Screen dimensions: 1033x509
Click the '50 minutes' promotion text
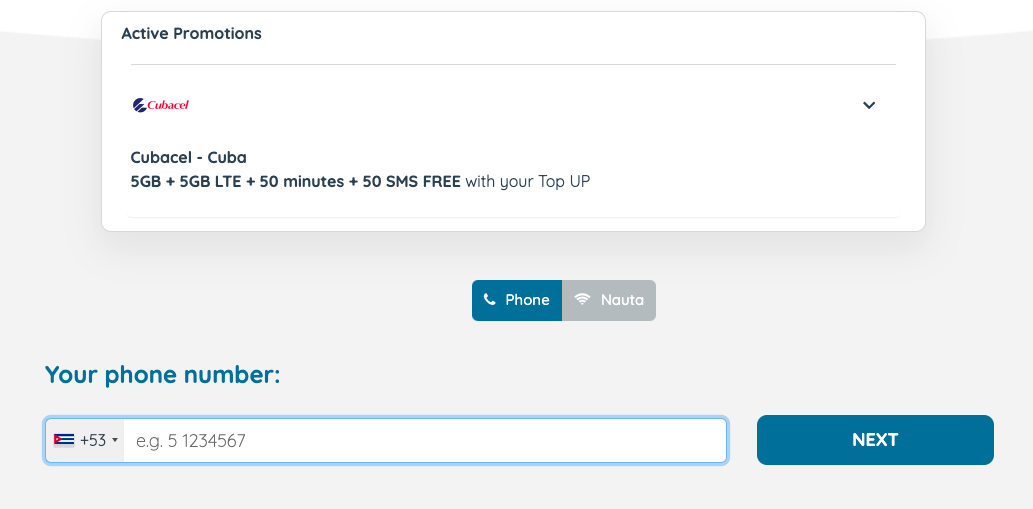[x=302, y=181]
